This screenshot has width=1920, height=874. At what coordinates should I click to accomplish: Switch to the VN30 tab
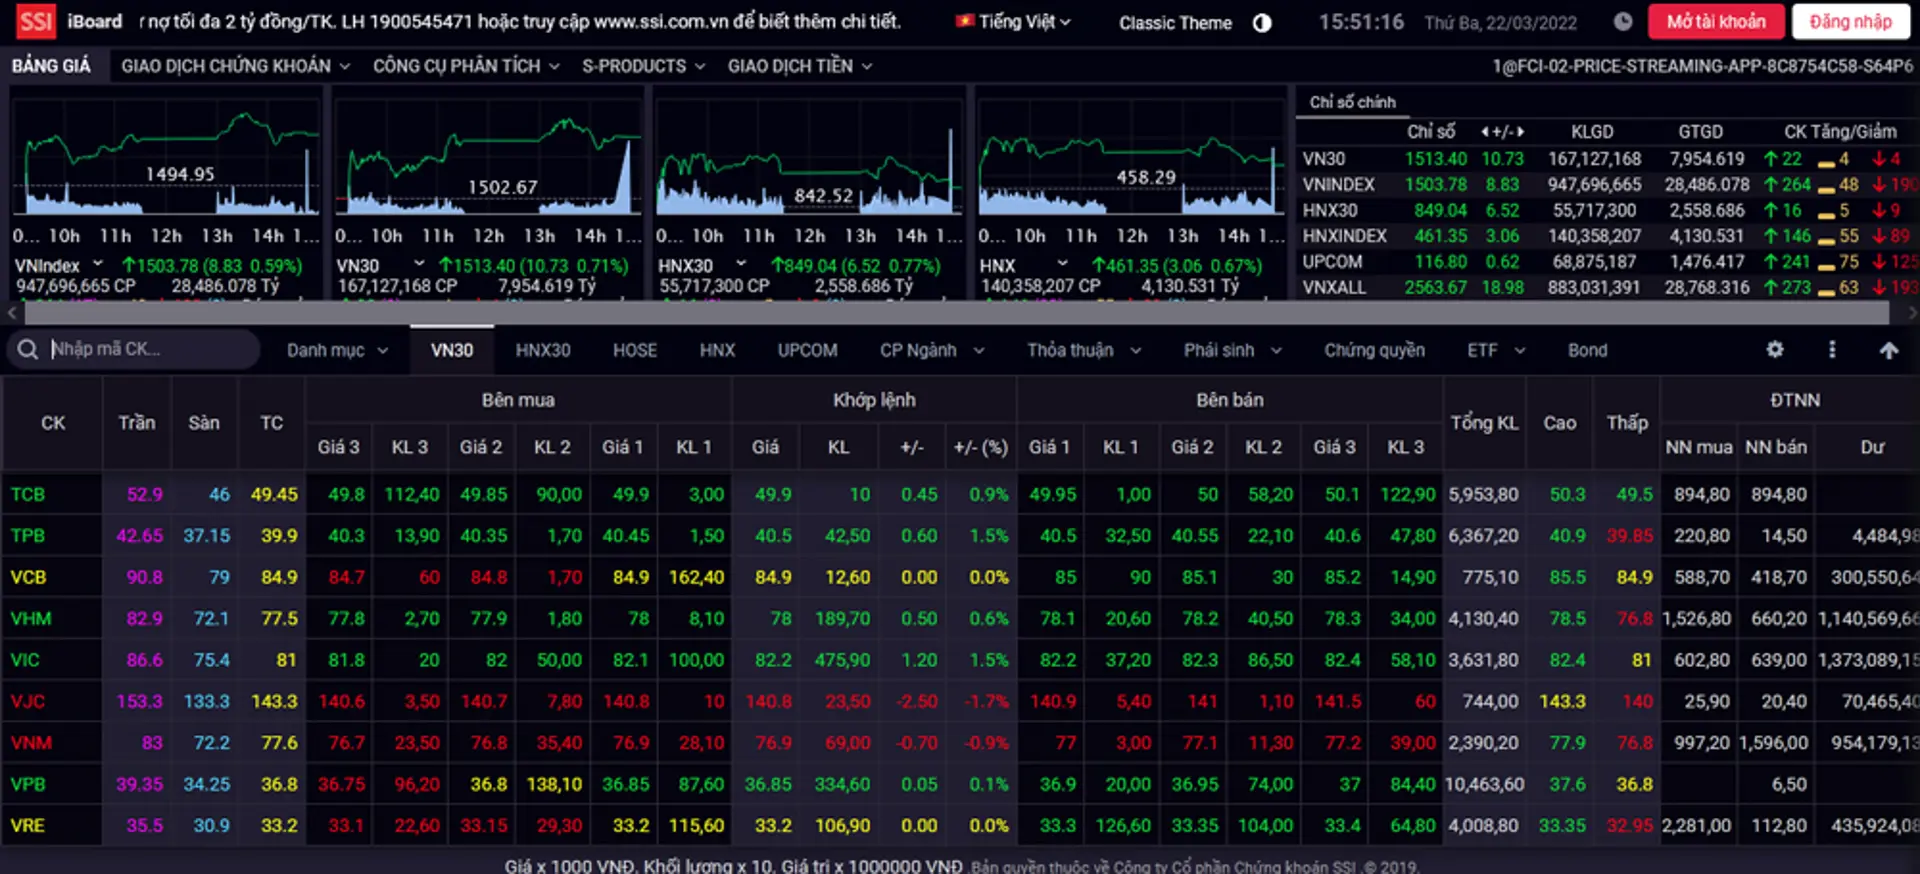[x=452, y=350]
